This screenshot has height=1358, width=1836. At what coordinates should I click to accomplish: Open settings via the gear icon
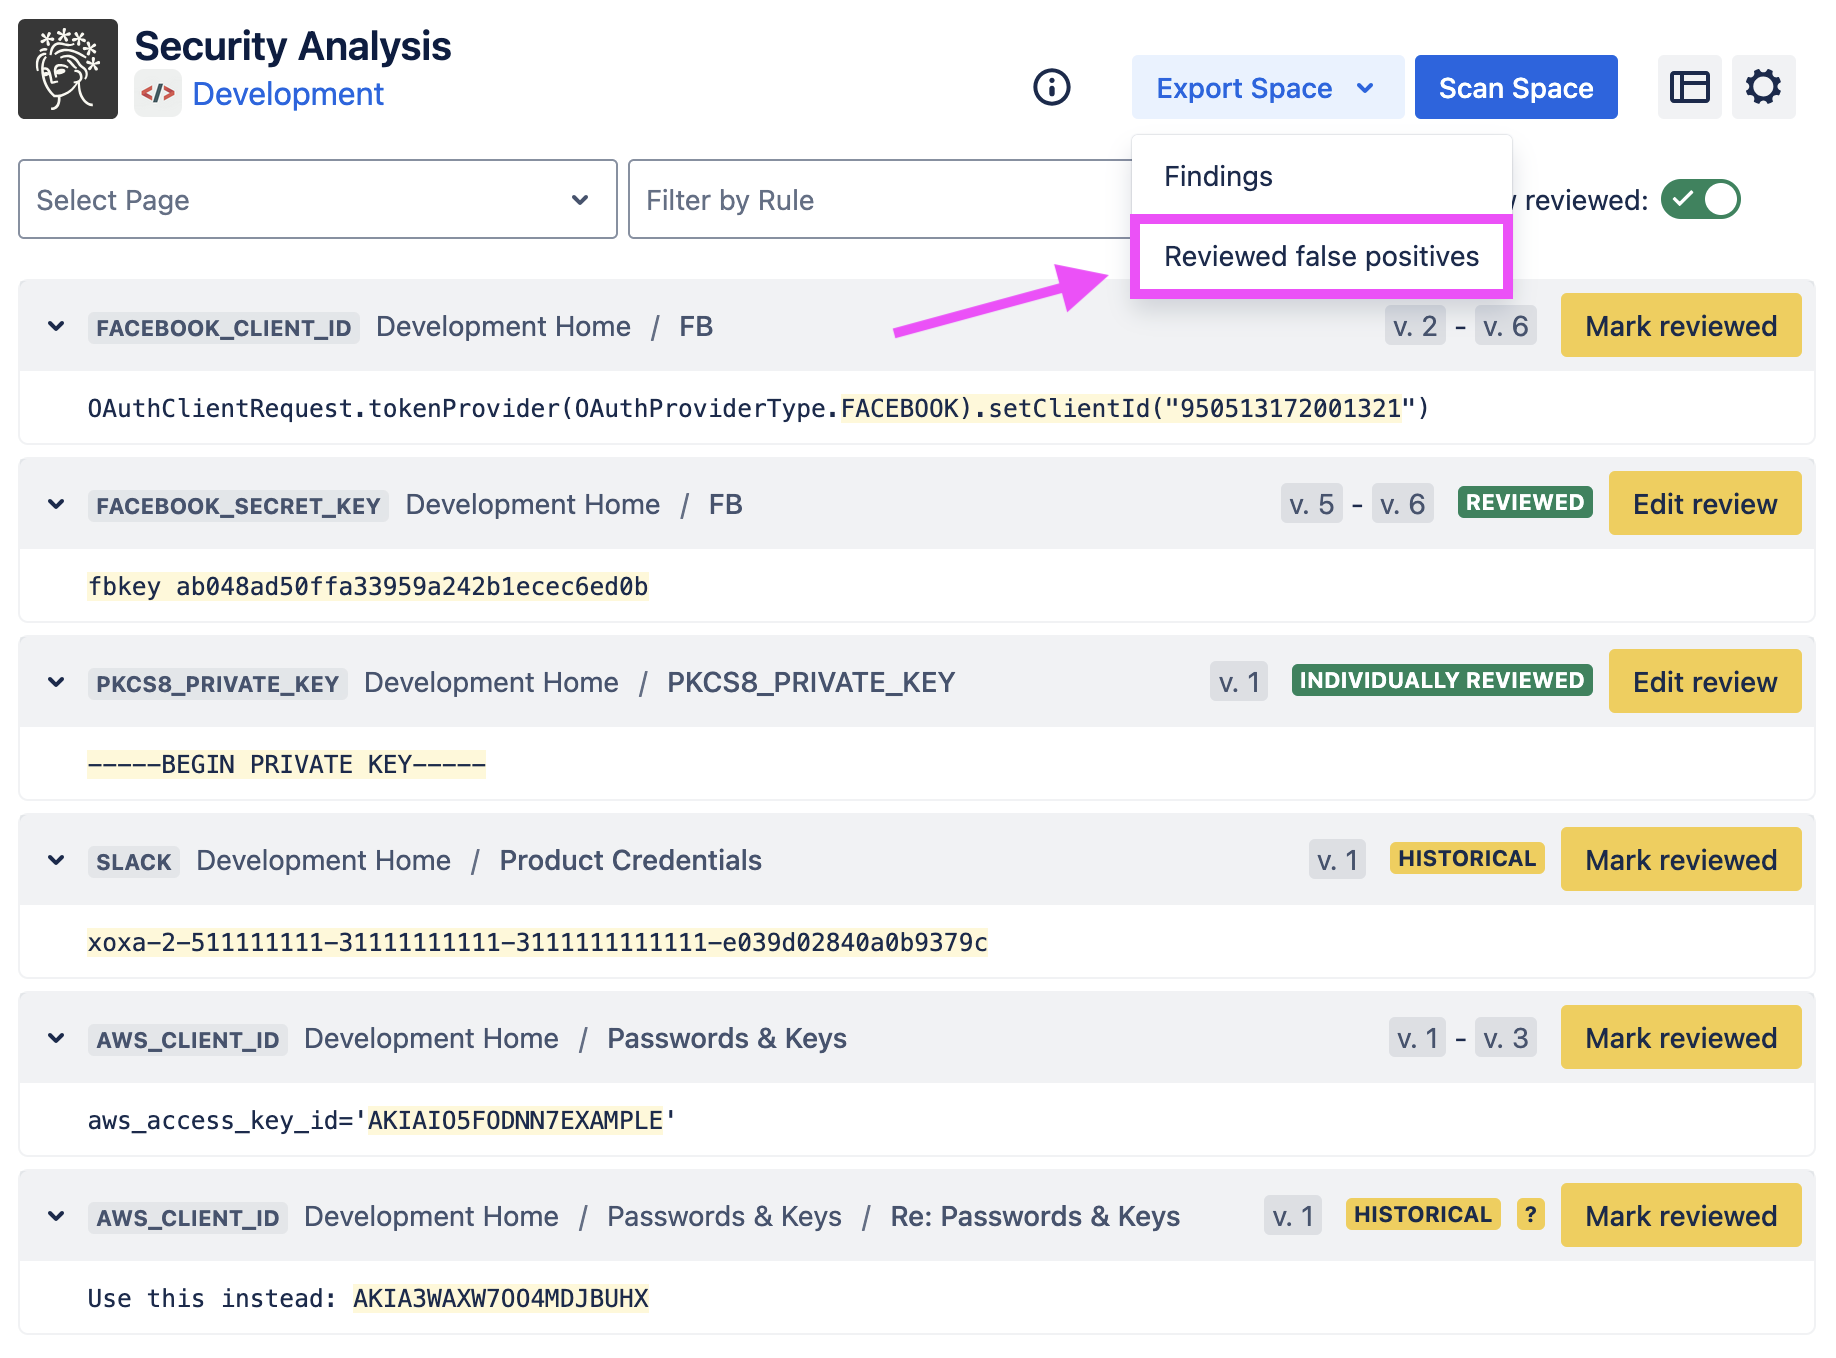1763,88
